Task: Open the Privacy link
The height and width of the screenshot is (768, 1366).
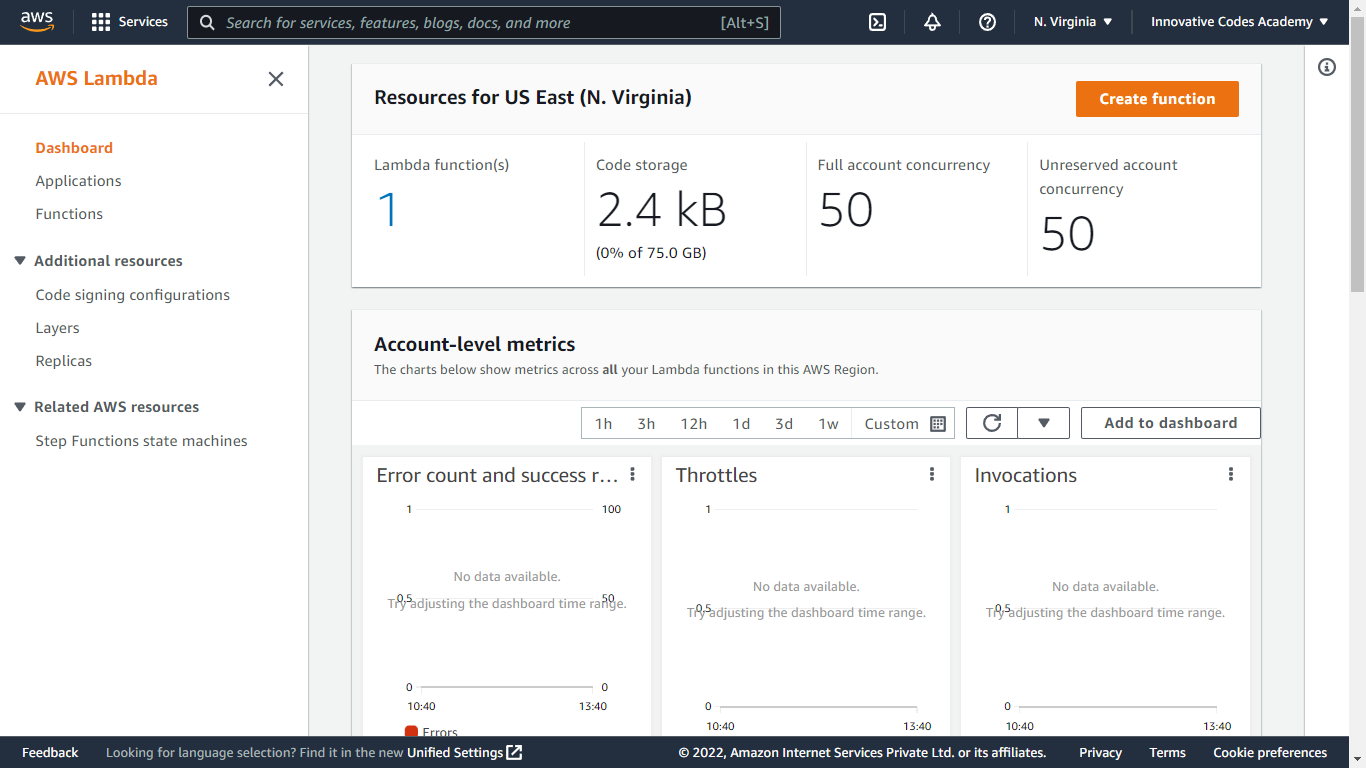Action: point(1100,753)
